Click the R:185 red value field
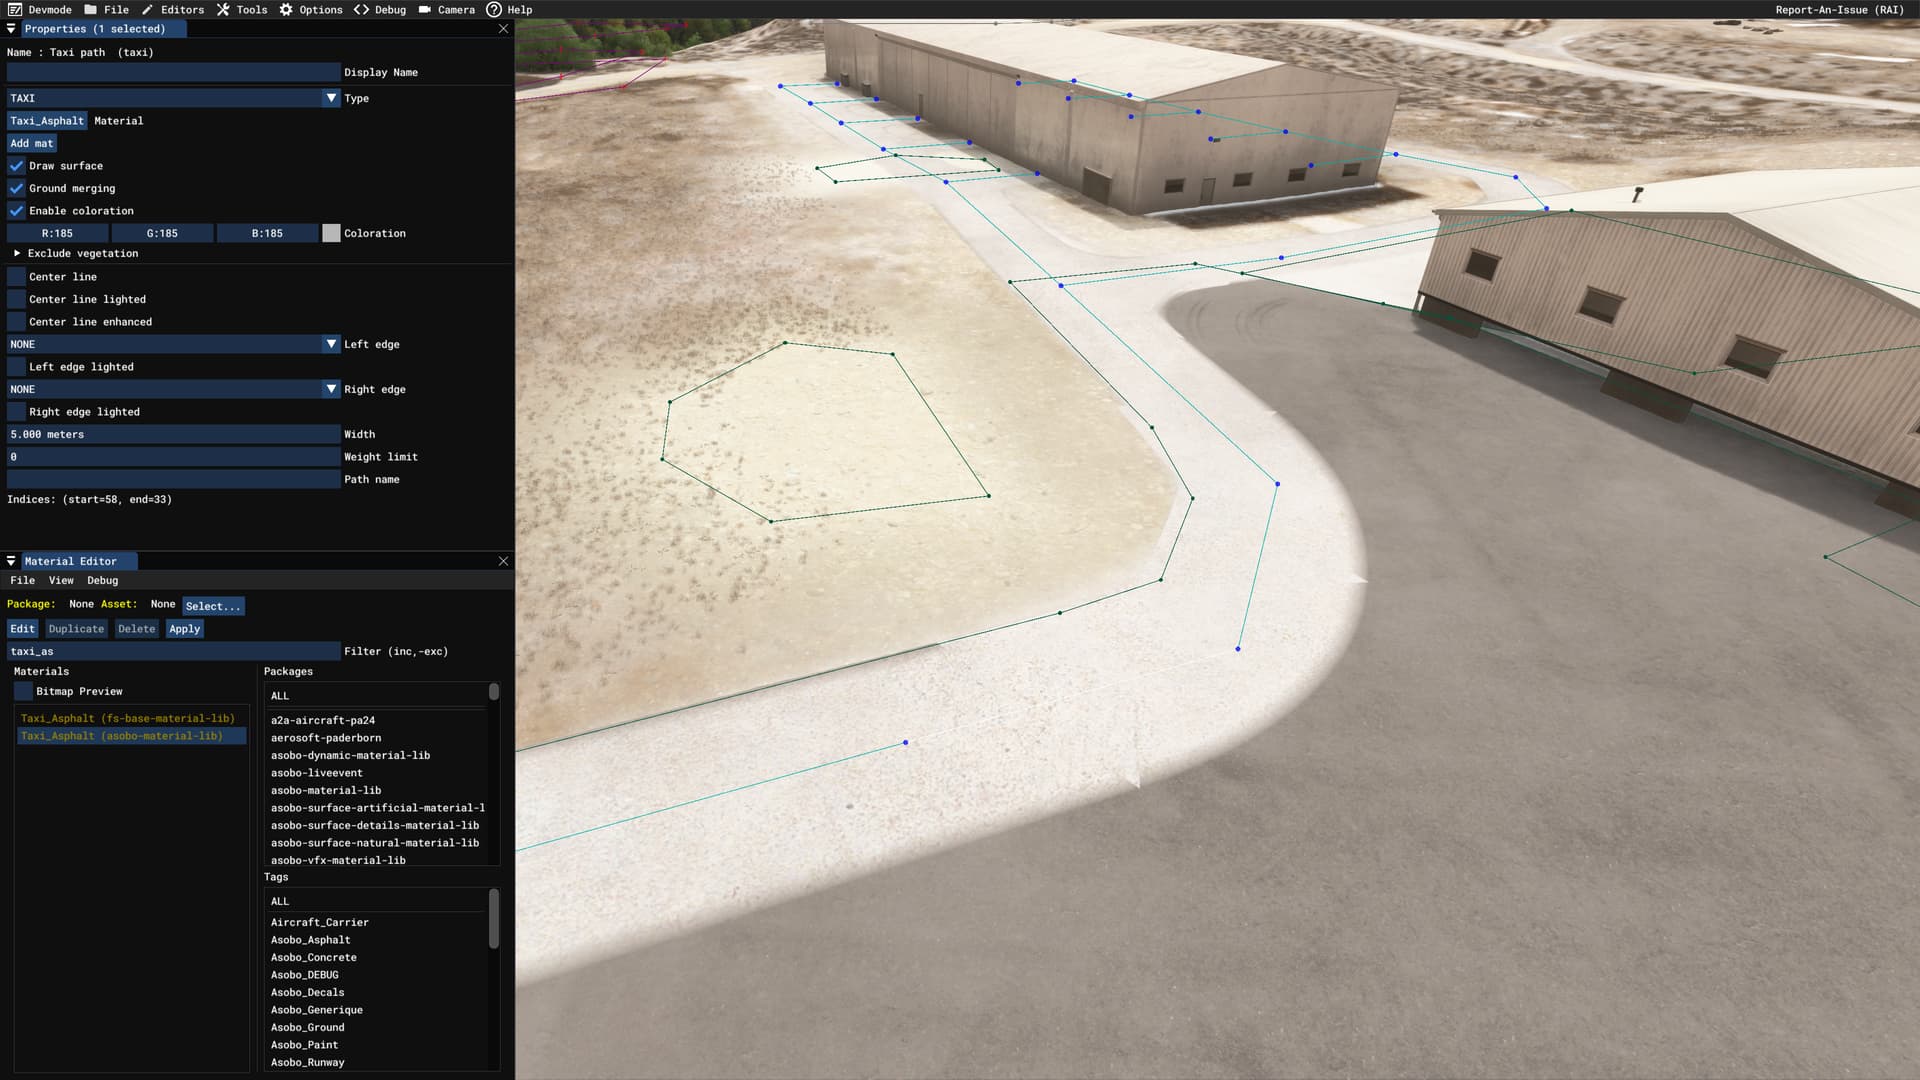The image size is (1920, 1080). (x=57, y=233)
